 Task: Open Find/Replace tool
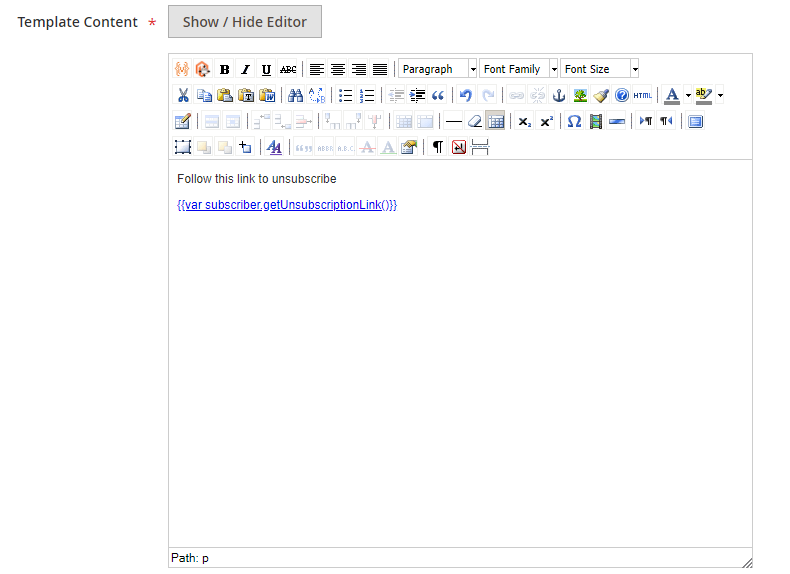[x=316, y=95]
